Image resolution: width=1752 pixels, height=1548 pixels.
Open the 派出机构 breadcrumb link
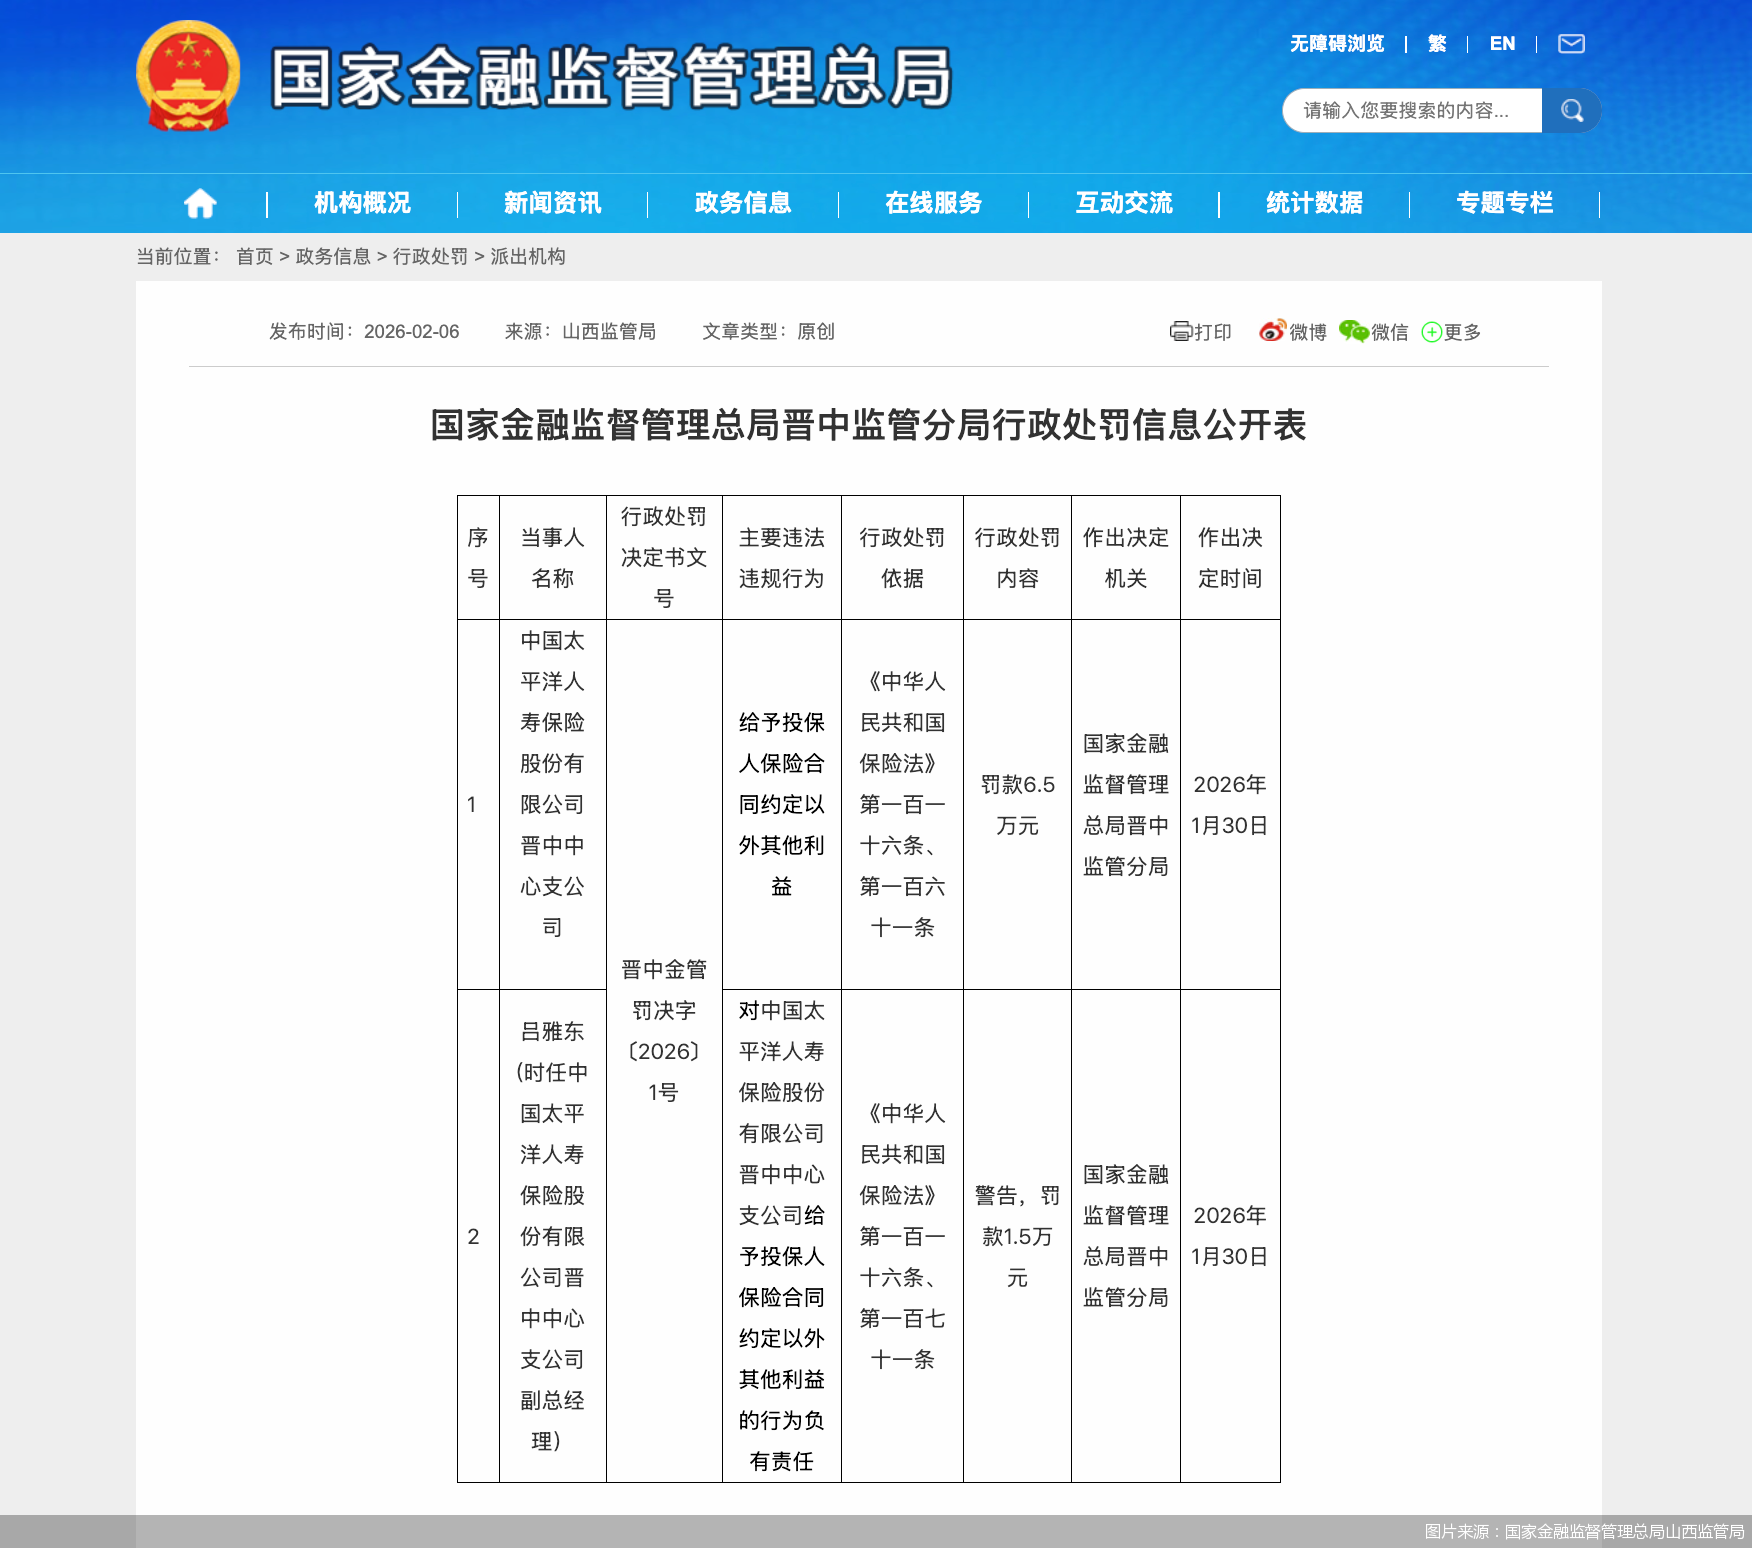(x=528, y=256)
